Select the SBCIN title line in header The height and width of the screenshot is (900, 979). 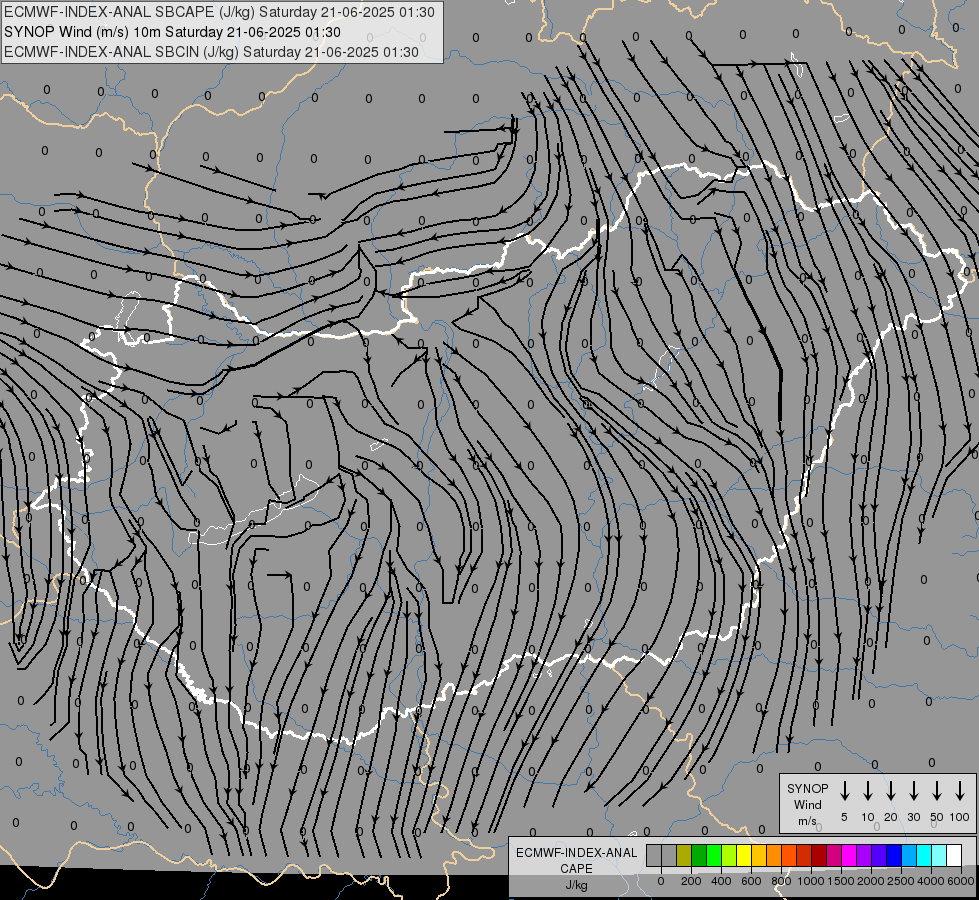[x=211, y=52]
